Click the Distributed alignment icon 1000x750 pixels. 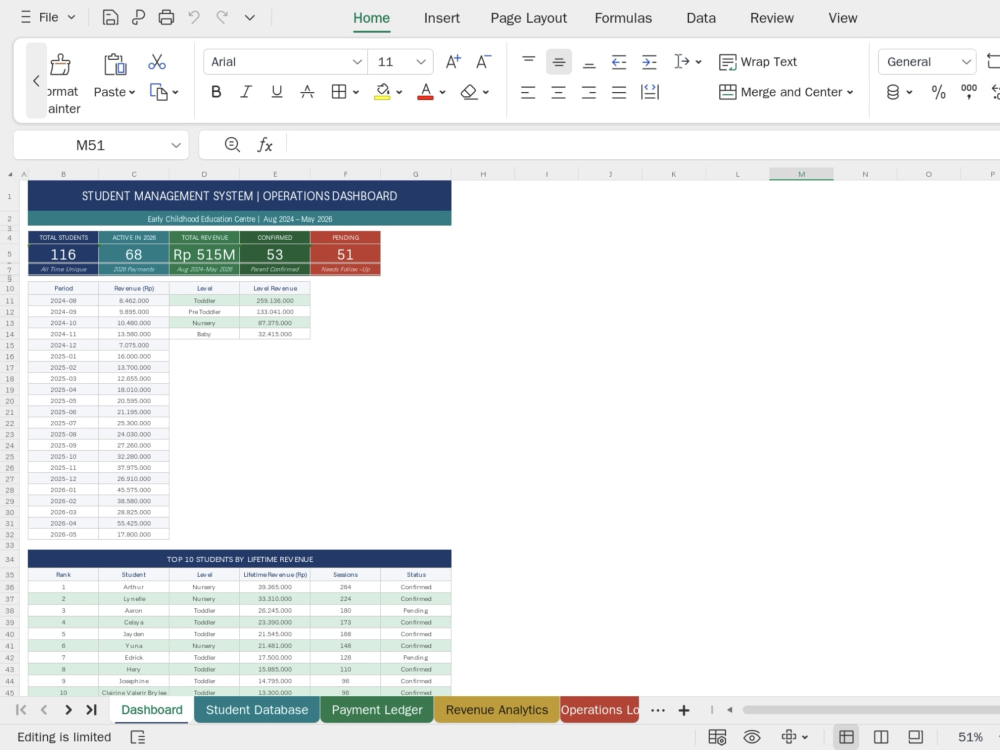pyautogui.click(x=650, y=92)
